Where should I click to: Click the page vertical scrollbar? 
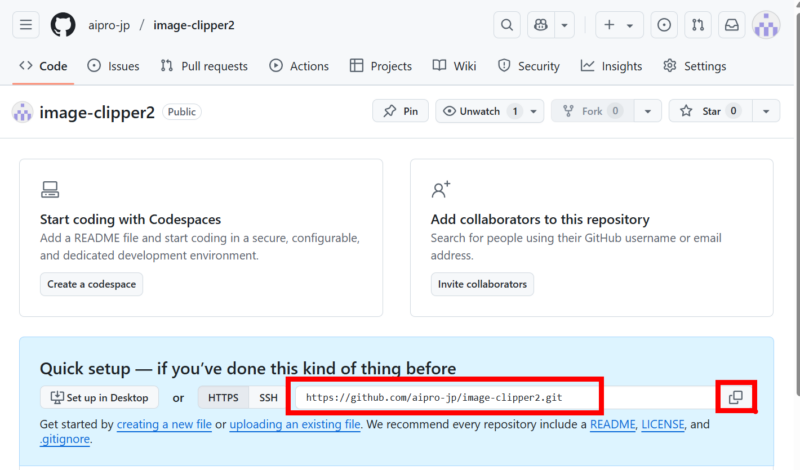tap(797, 204)
